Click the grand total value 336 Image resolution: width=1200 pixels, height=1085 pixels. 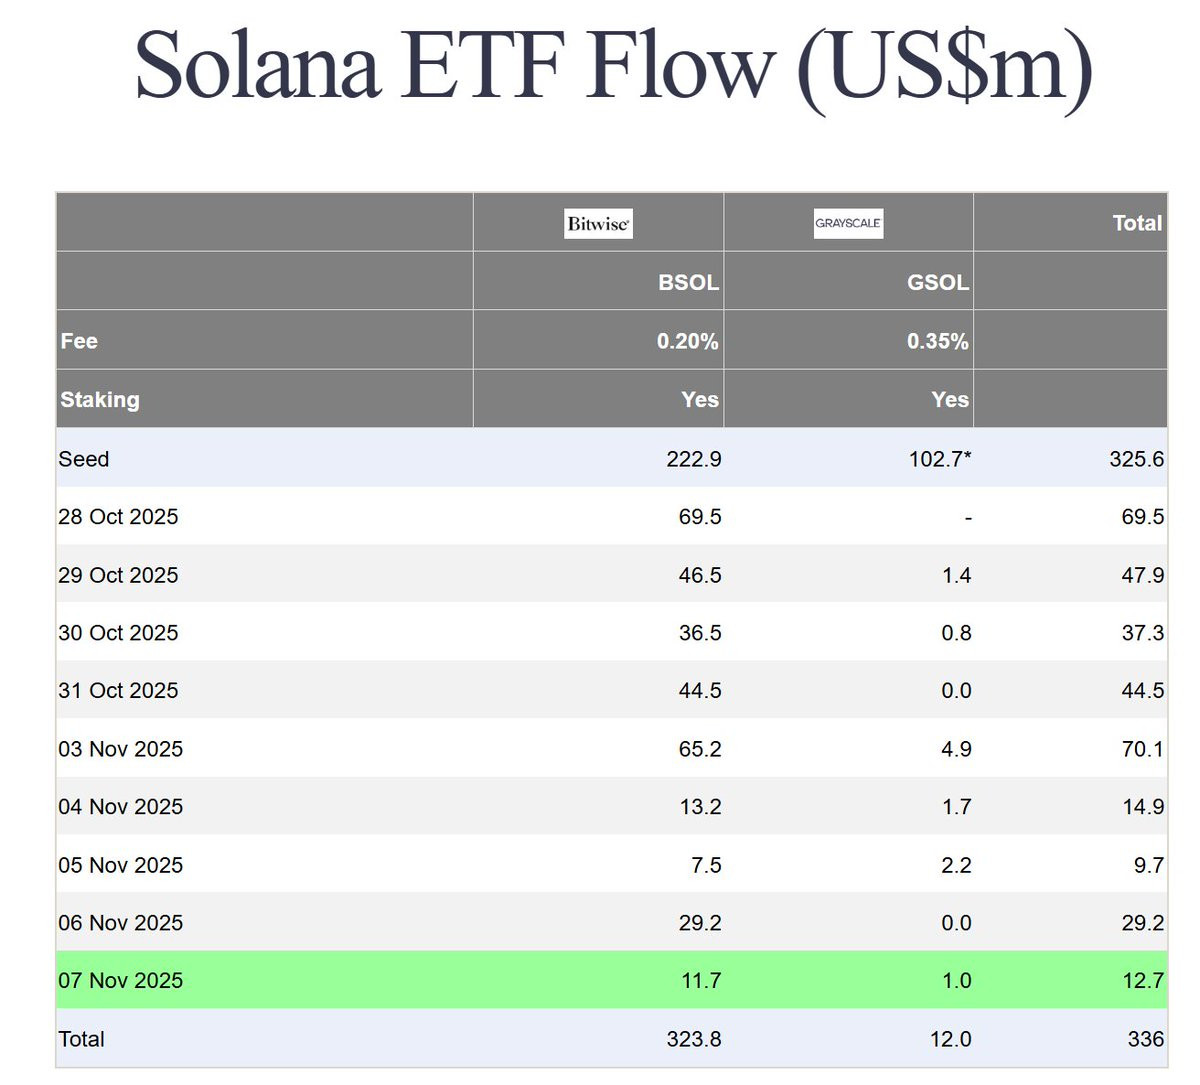pyautogui.click(x=1146, y=1039)
